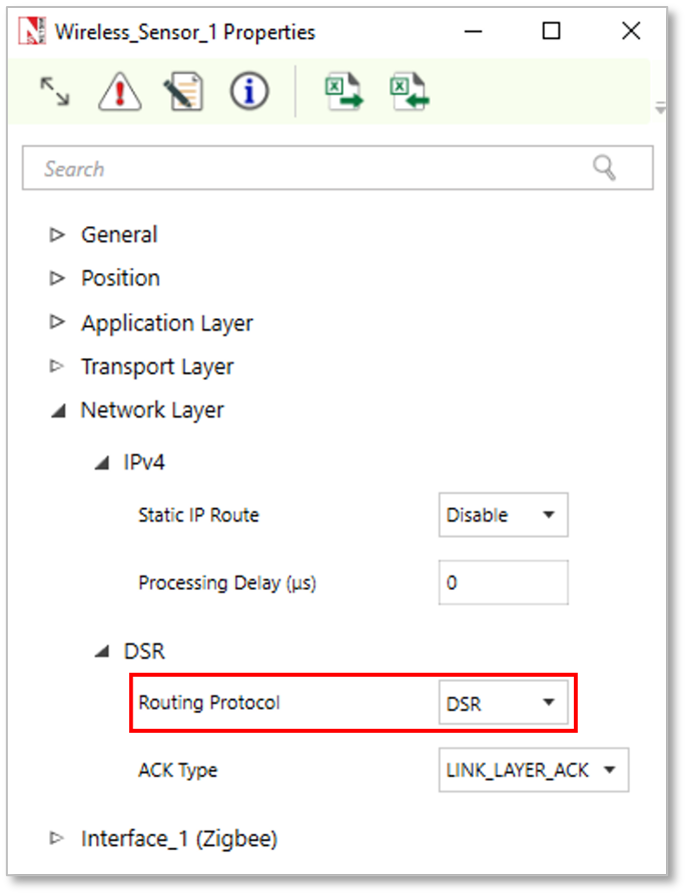Expand the Application Layer section
Image resolution: width=687 pixels, height=895 pixels.
tap(58, 323)
